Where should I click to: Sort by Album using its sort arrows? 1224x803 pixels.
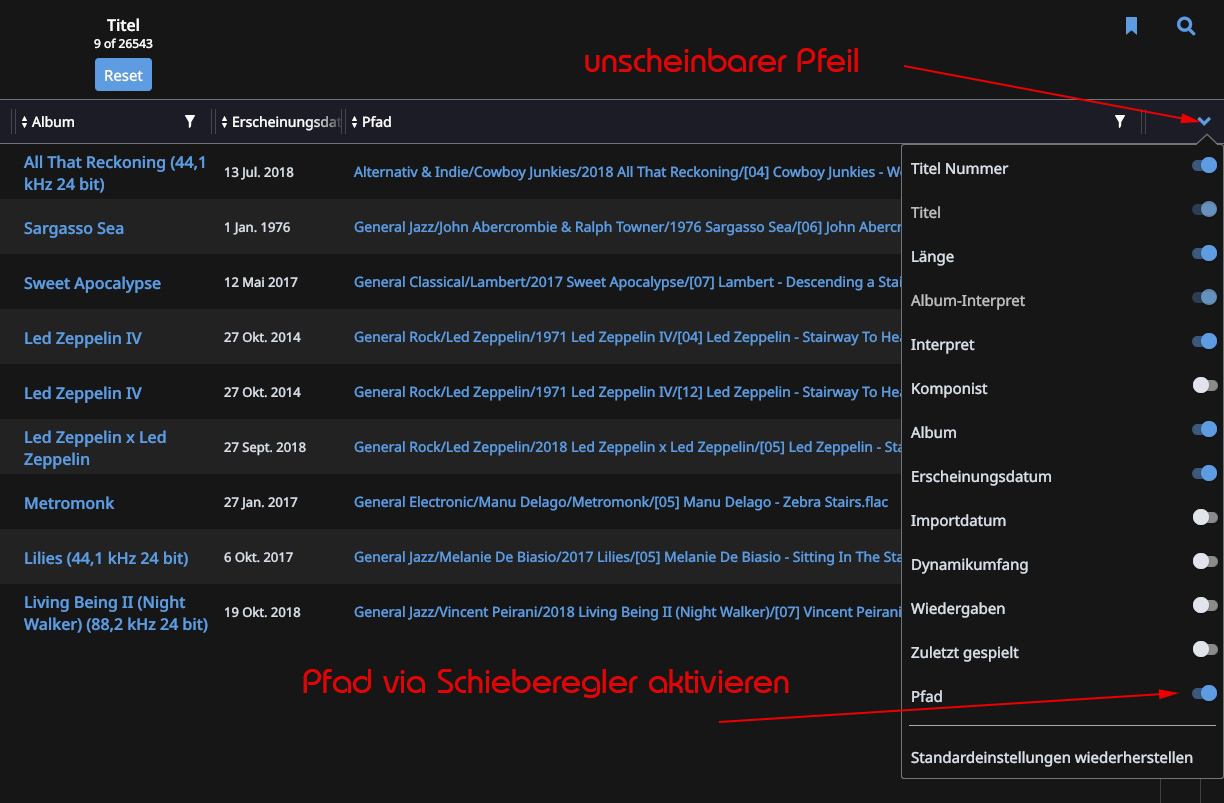tap(25, 122)
